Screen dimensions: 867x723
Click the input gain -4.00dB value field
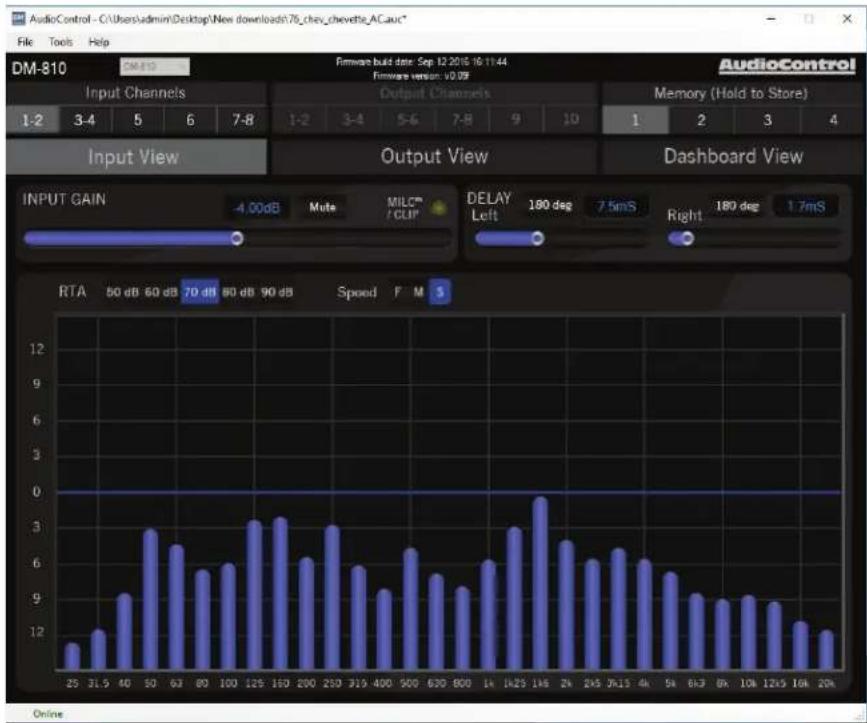(x=257, y=208)
